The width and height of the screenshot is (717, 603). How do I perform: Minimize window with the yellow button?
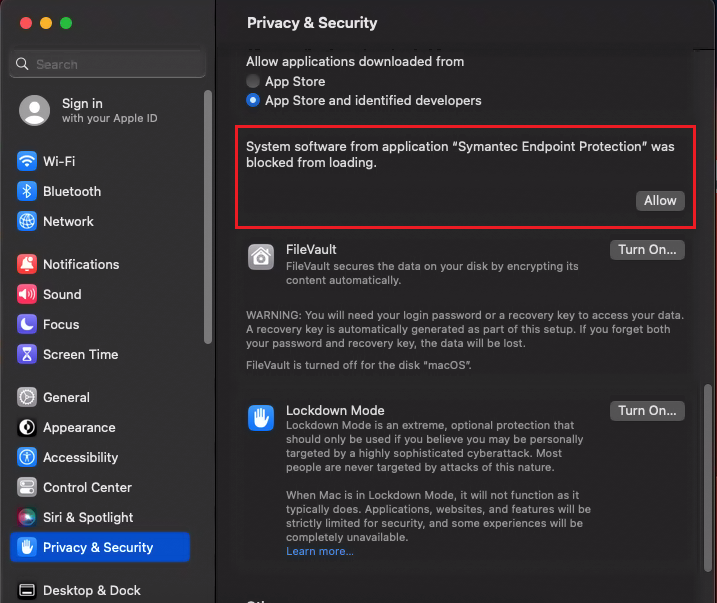click(x=46, y=23)
